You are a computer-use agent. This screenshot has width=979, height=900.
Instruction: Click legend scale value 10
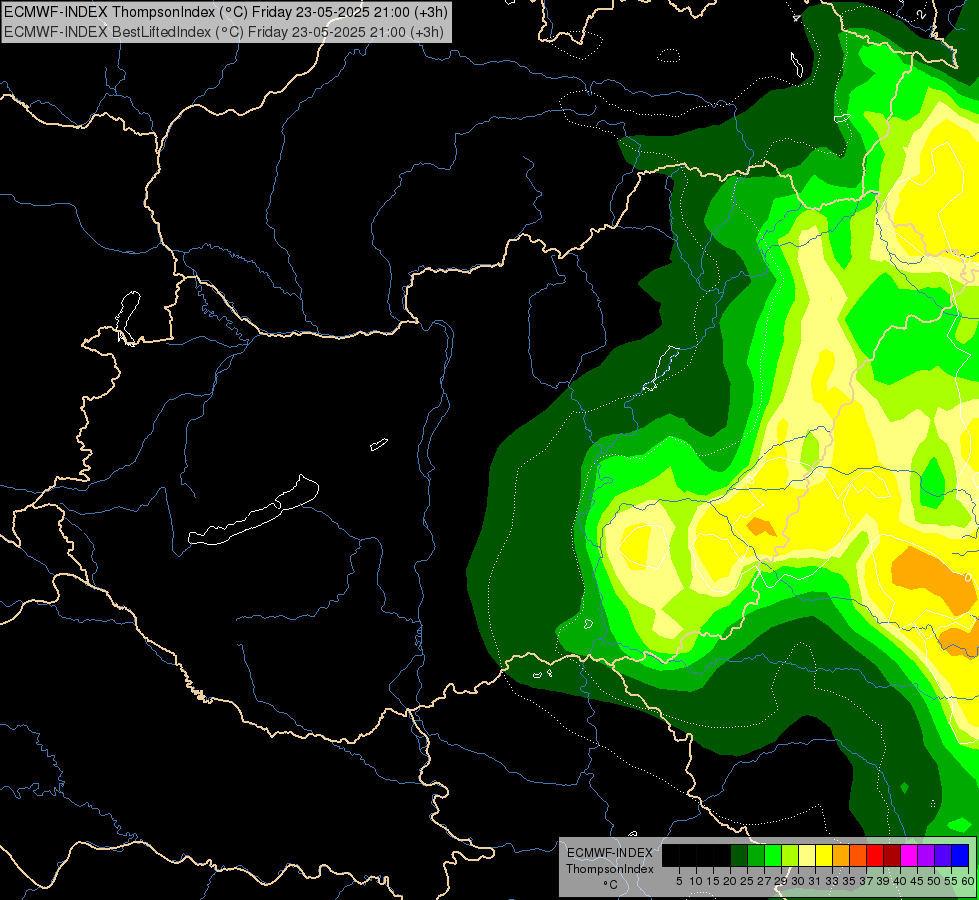click(696, 881)
